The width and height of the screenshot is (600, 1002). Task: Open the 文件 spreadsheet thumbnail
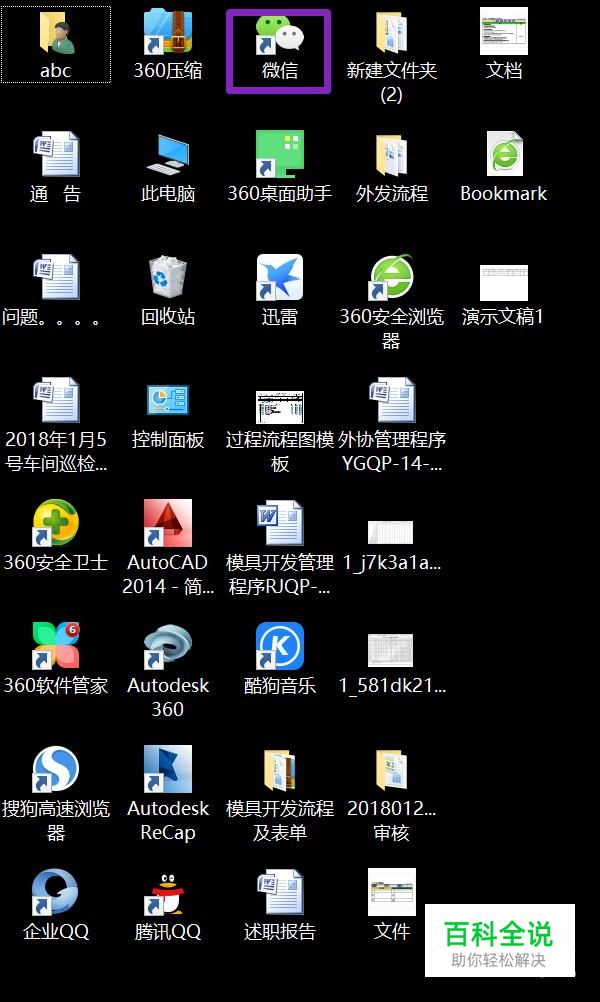point(391,892)
